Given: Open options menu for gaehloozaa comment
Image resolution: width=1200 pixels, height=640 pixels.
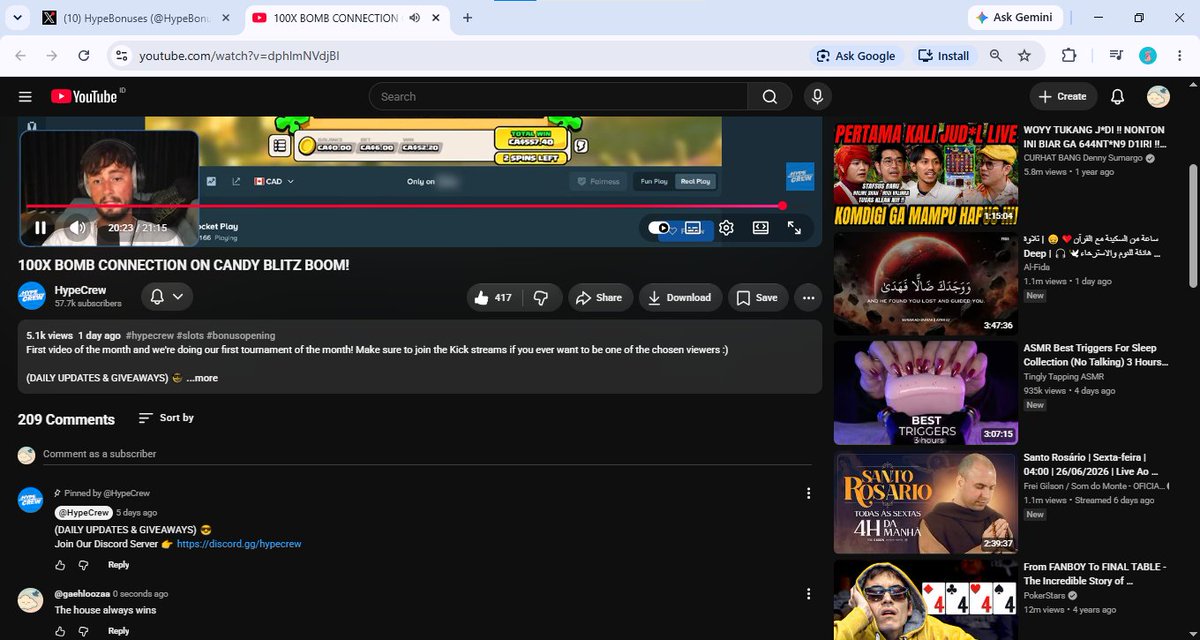Looking at the screenshot, I should (x=808, y=595).
